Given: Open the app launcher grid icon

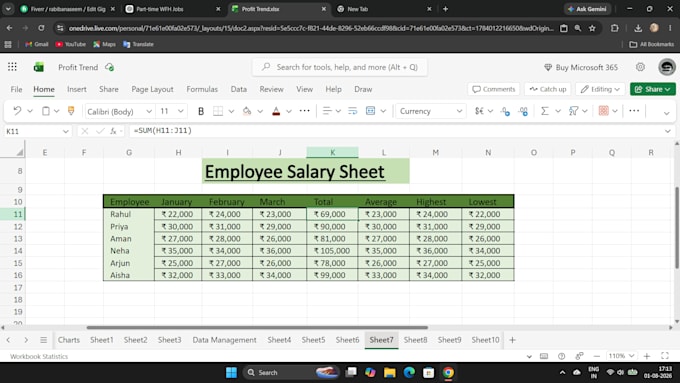Looking at the screenshot, I should tap(12, 67).
